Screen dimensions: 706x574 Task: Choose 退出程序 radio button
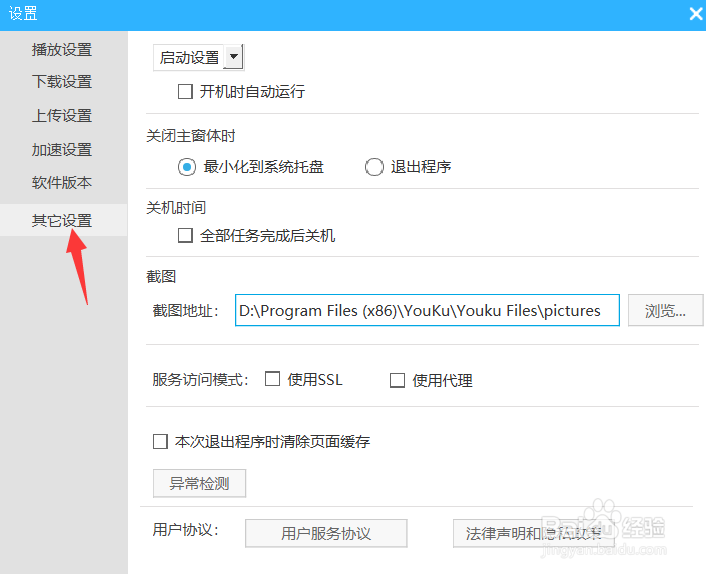coord(374,167)
